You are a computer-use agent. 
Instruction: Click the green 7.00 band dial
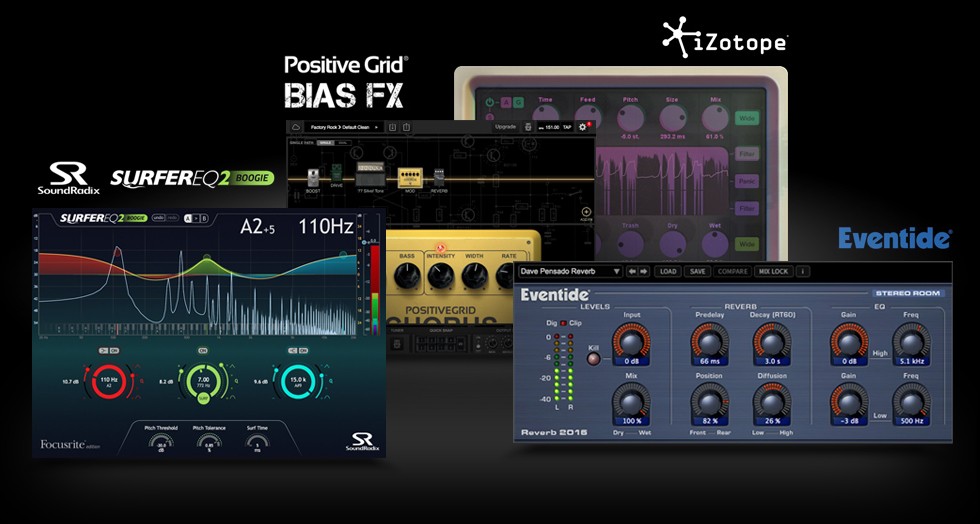coord(203,381)
